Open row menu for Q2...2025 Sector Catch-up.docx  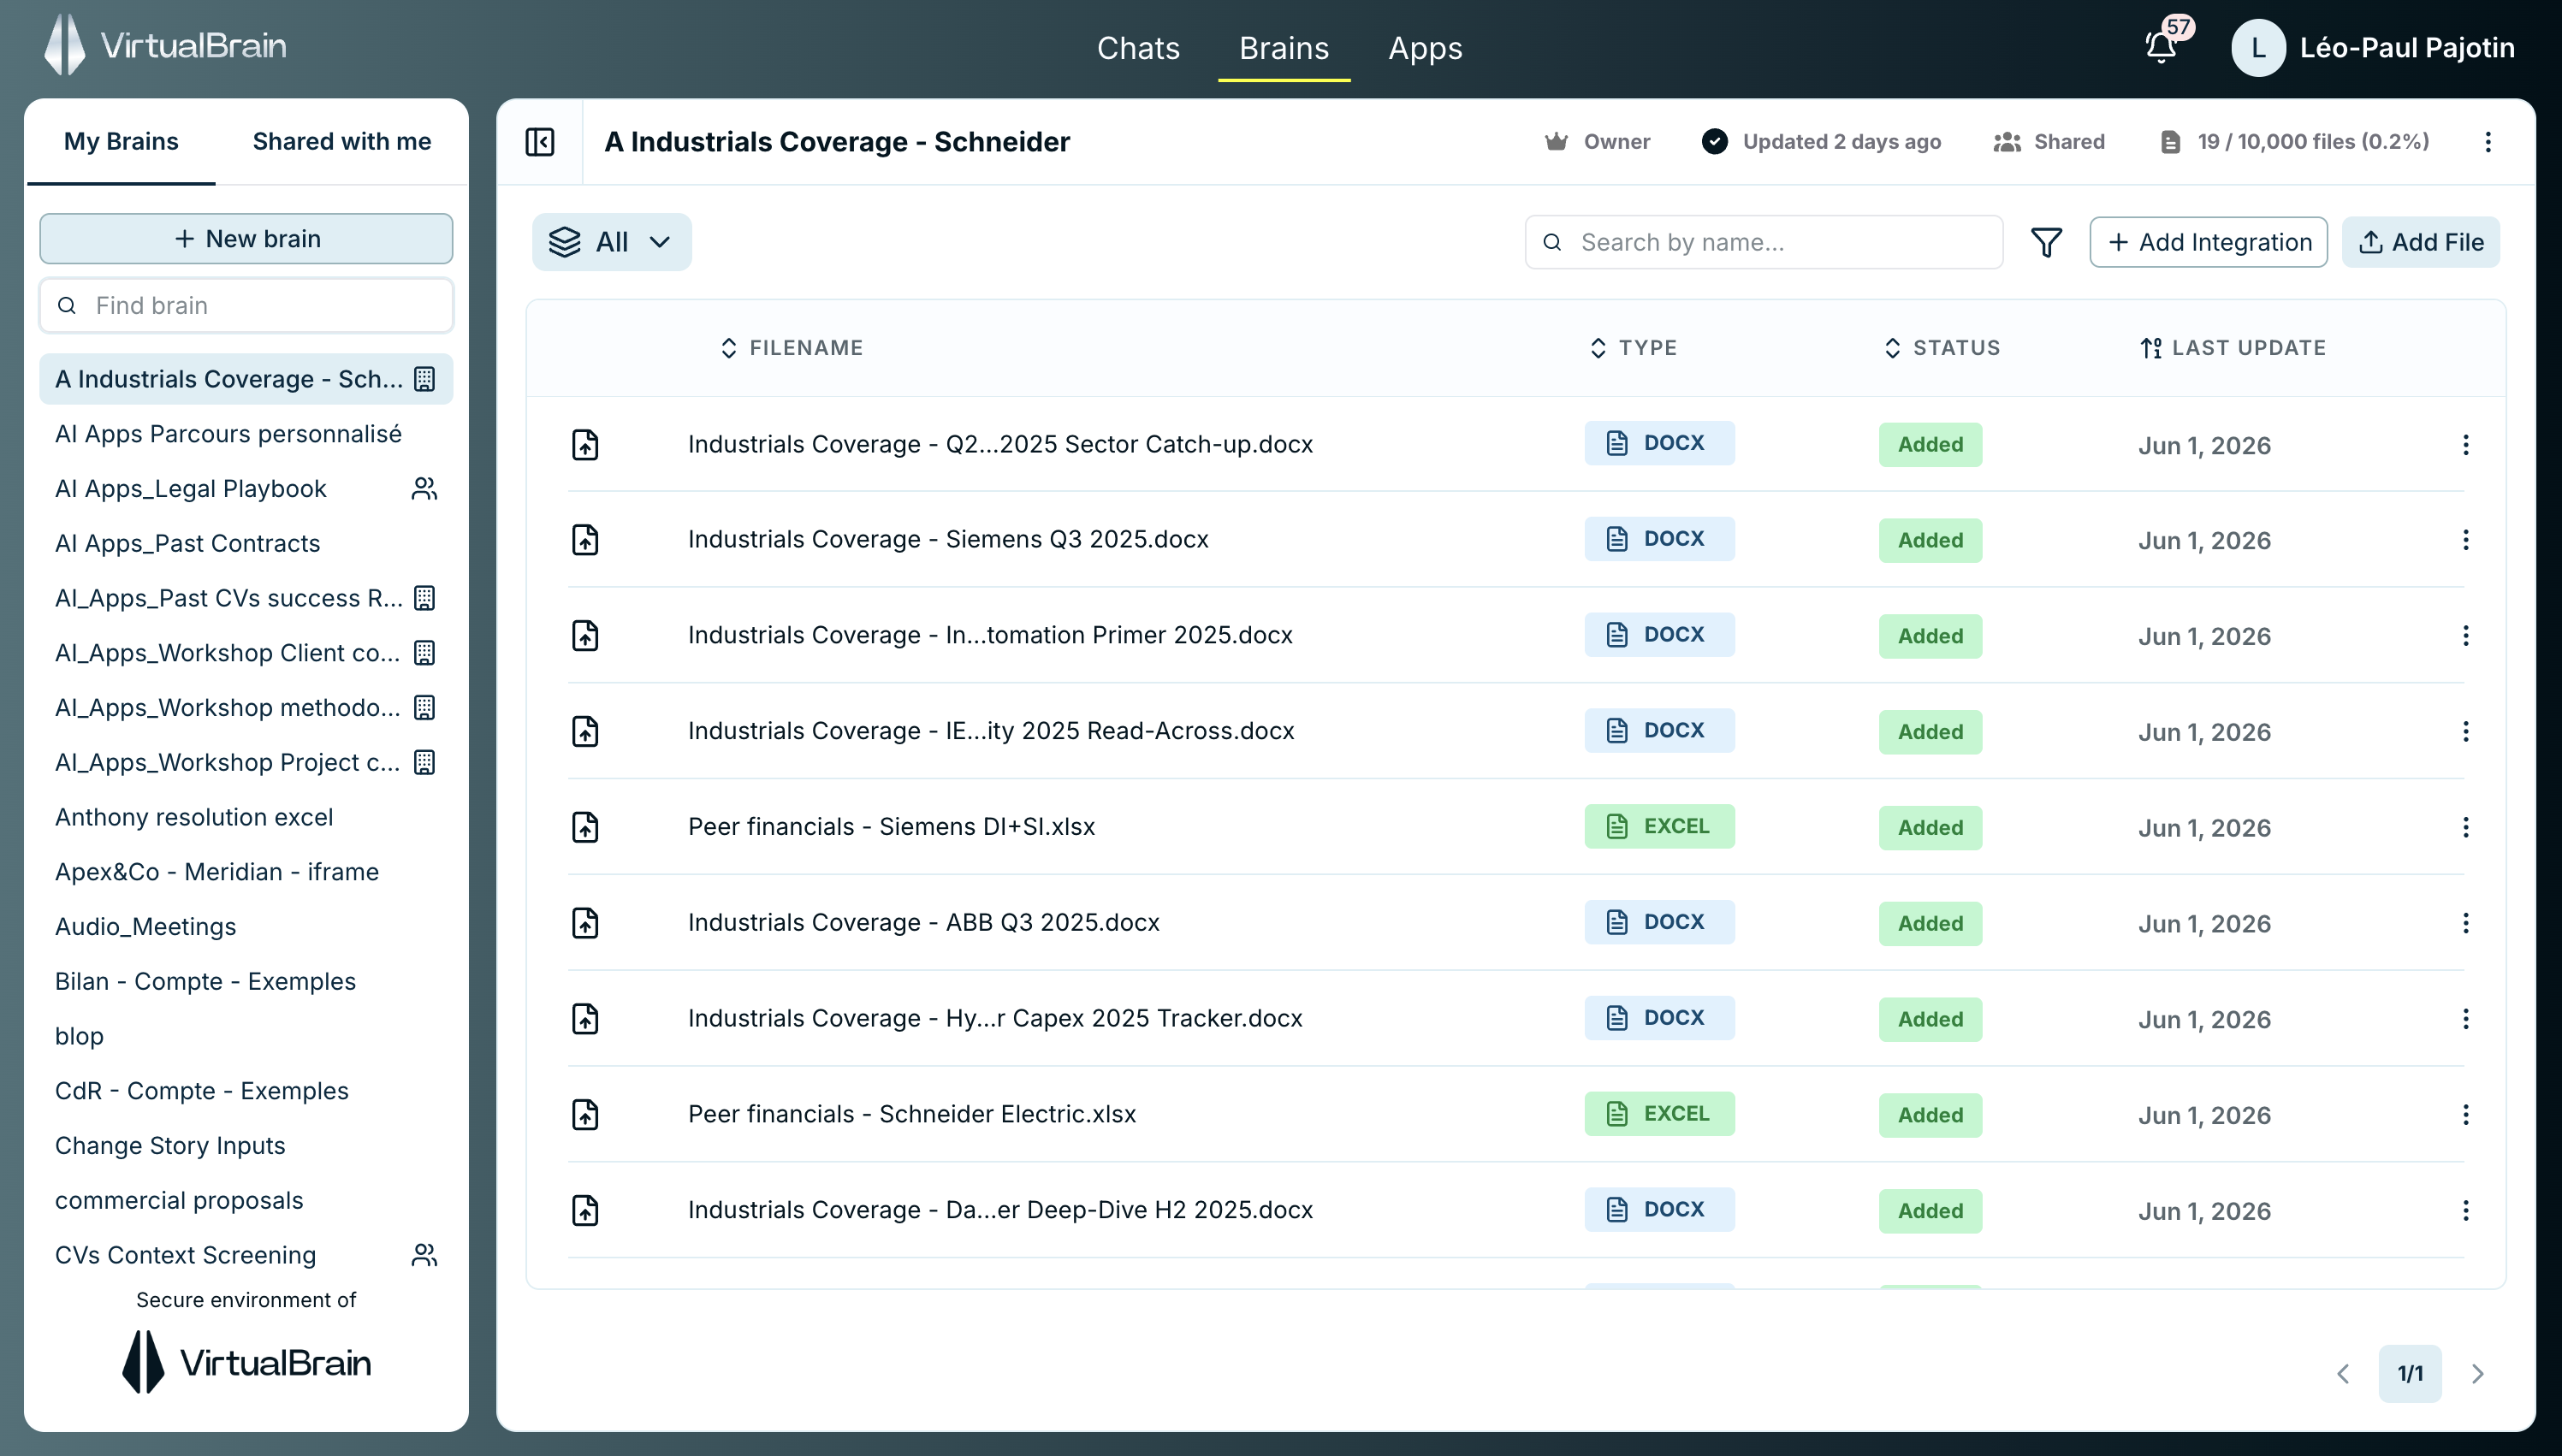click(x=2465, y=445)
